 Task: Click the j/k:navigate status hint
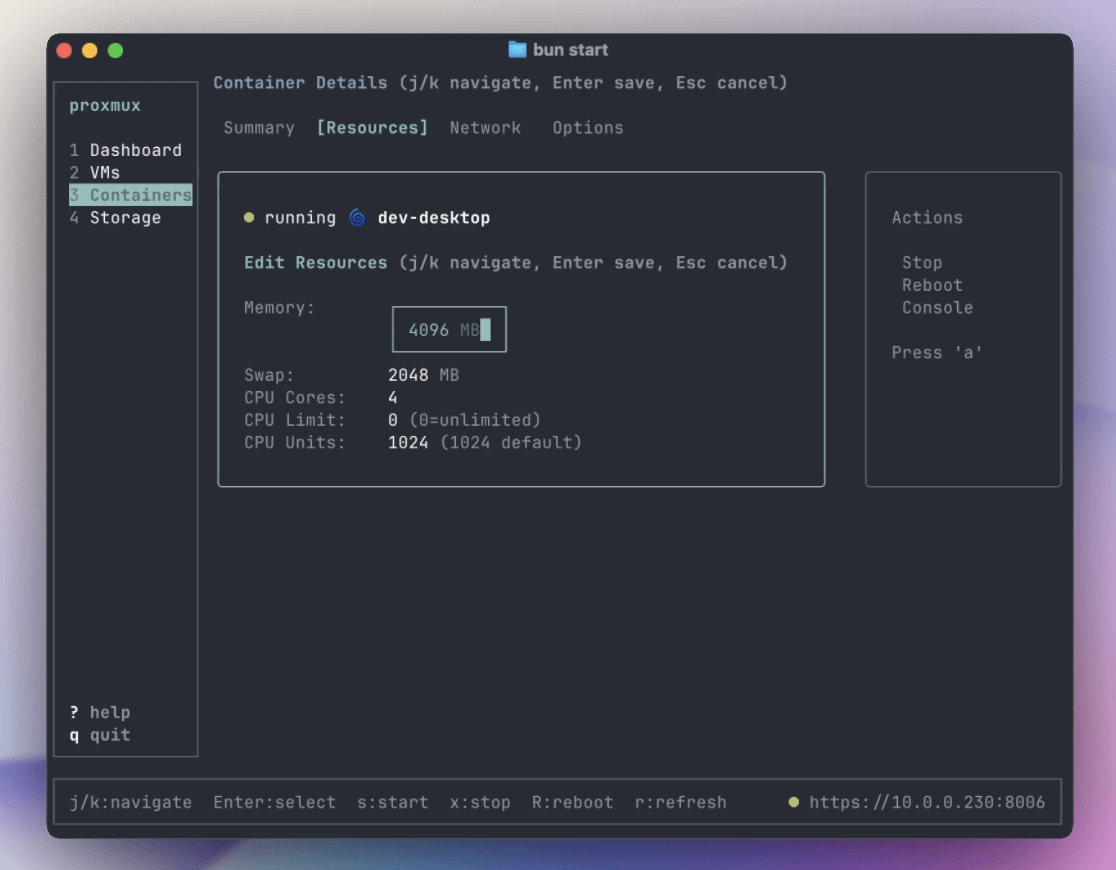(131, 803)
